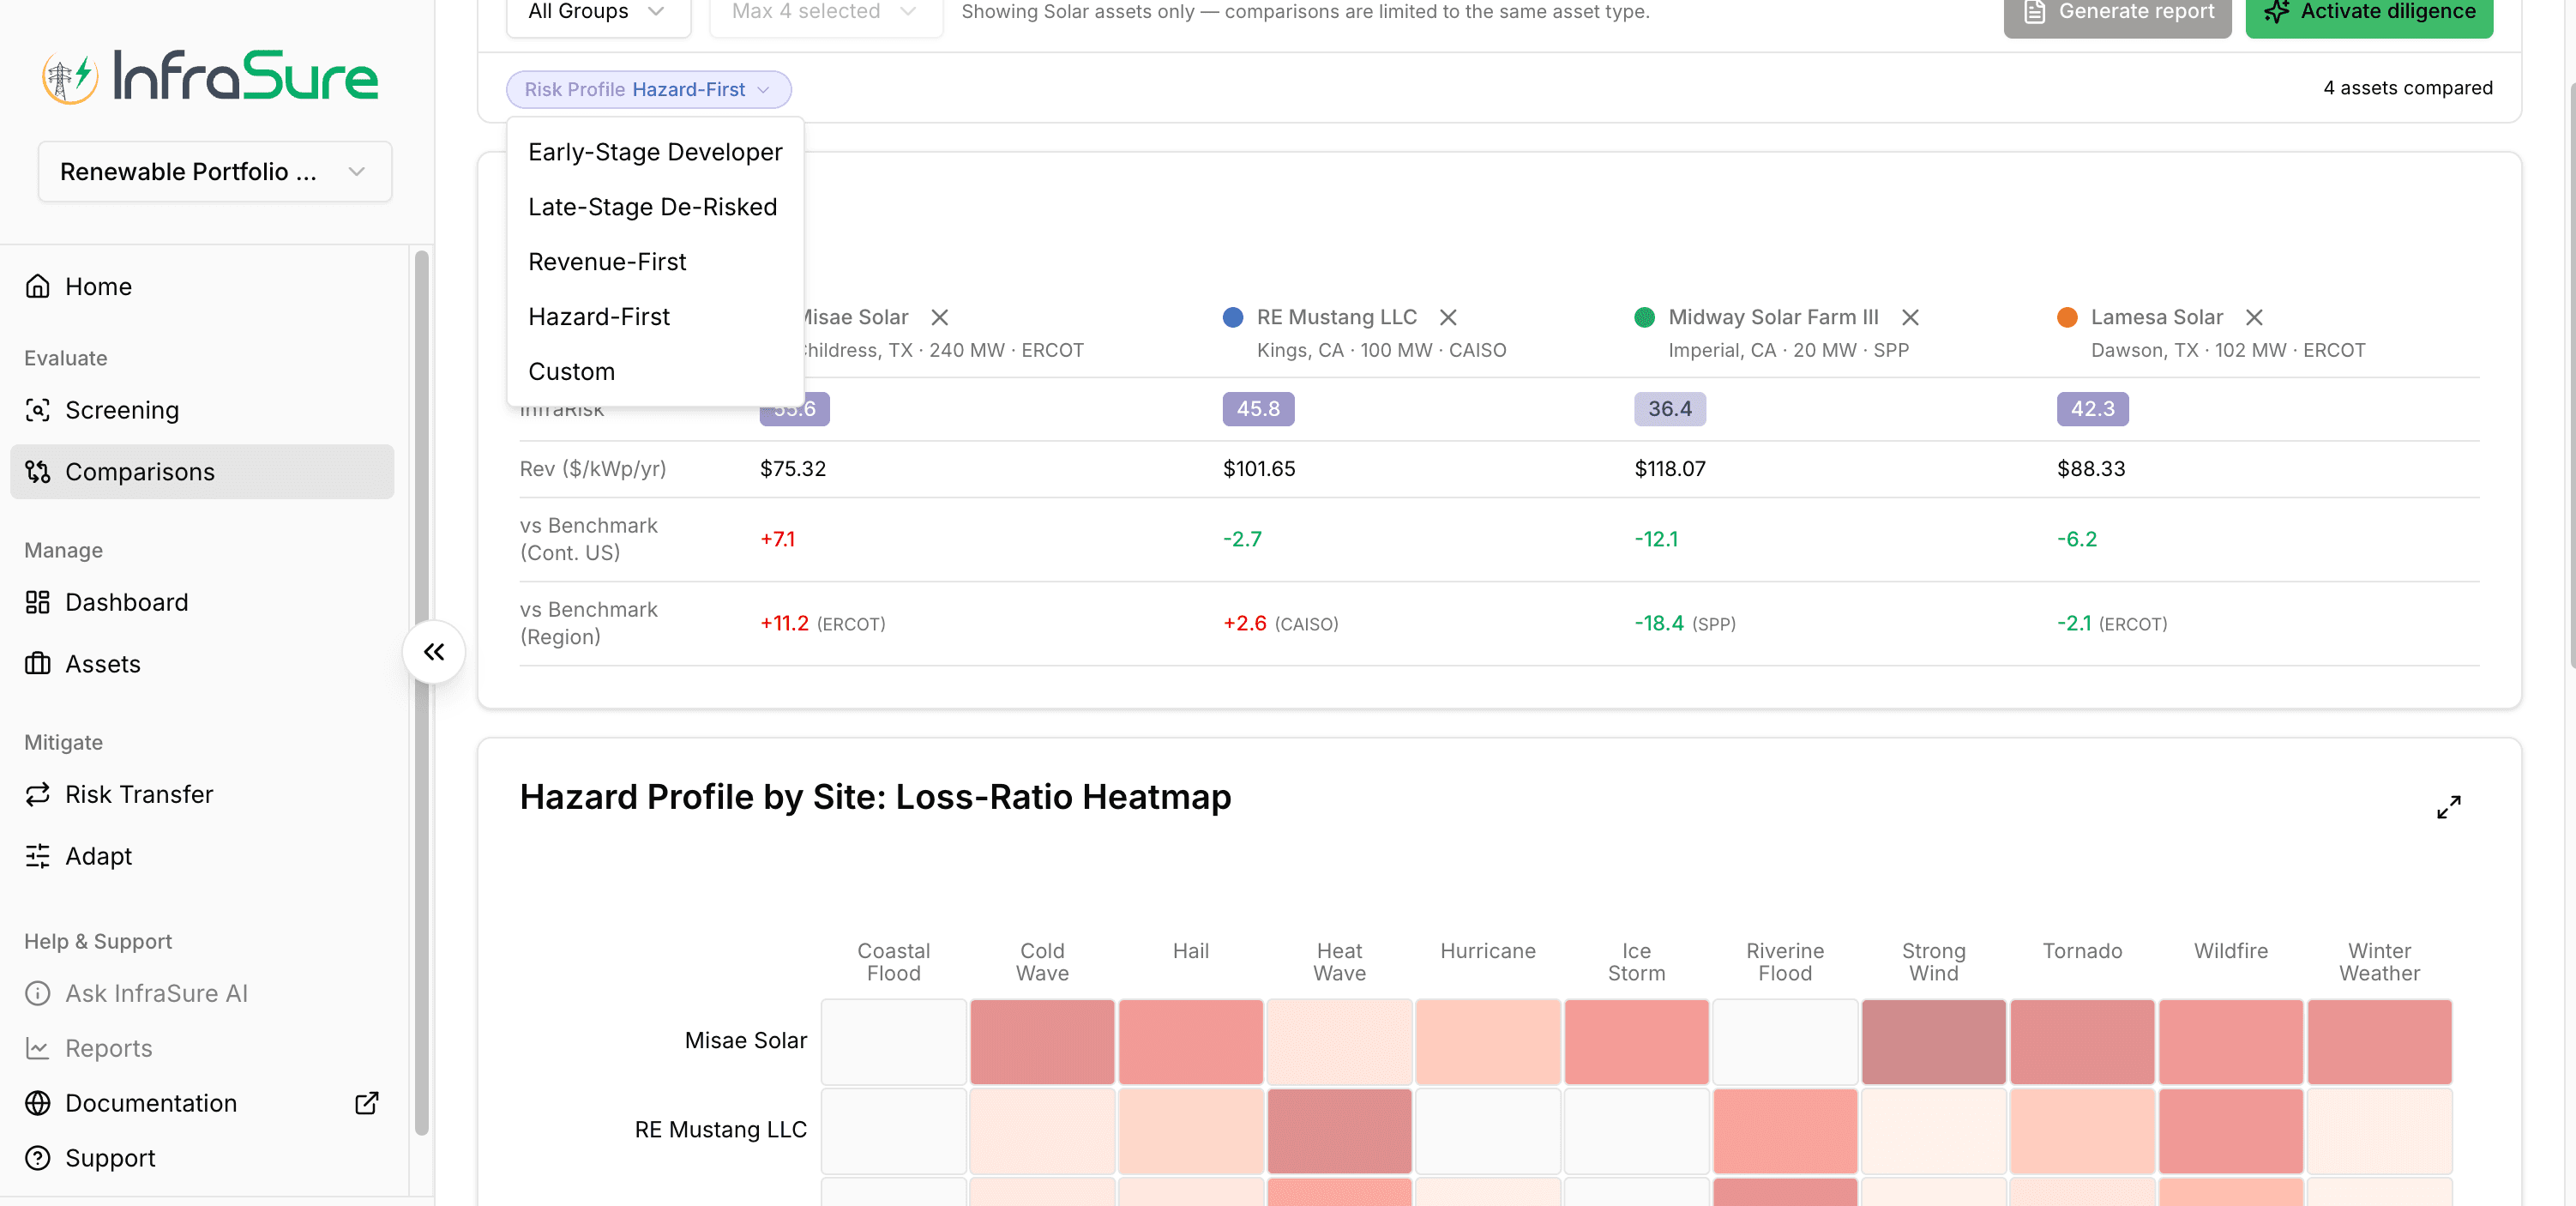The height and width of the screenshot is (1206, 2576).
Task: Click the sparkle icon on Activate diligence
Action: (x=2277, y=12)
